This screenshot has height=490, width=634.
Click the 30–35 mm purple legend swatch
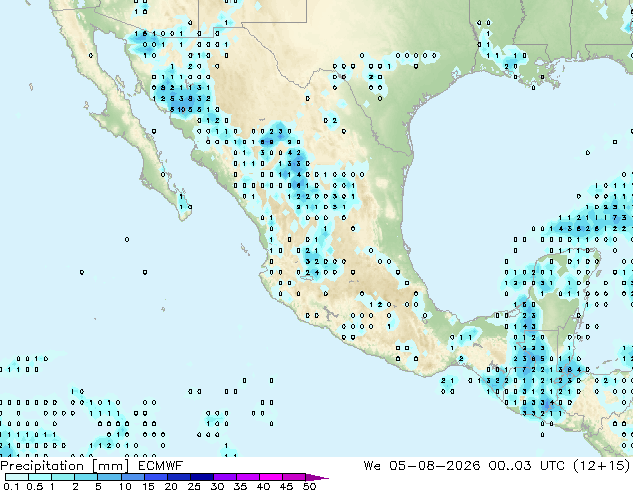(x=225, y=477)
